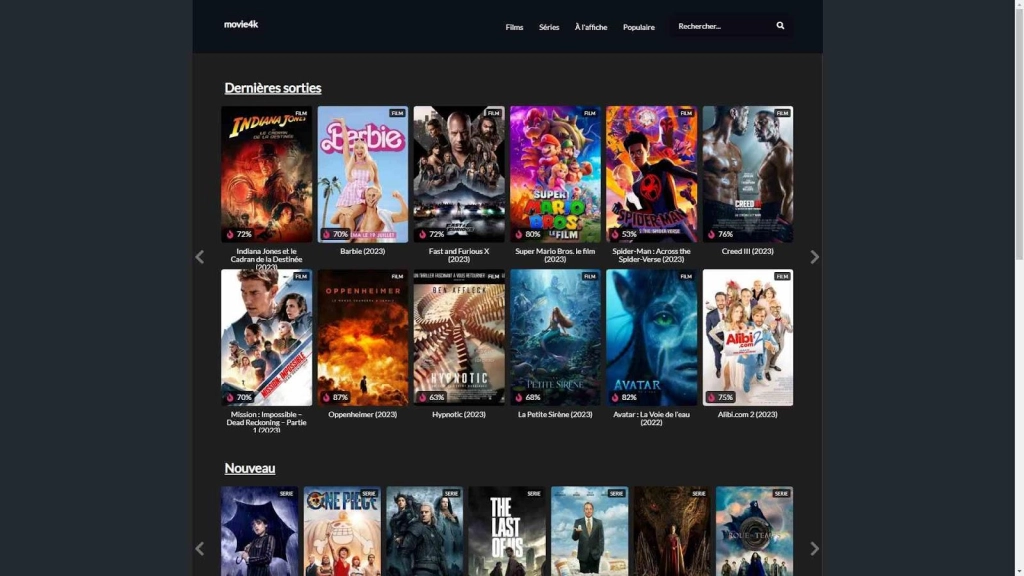Screen dimensions: 1024x576
Task: Click the page vertical scrollbar thumb
Action: 1019,133
